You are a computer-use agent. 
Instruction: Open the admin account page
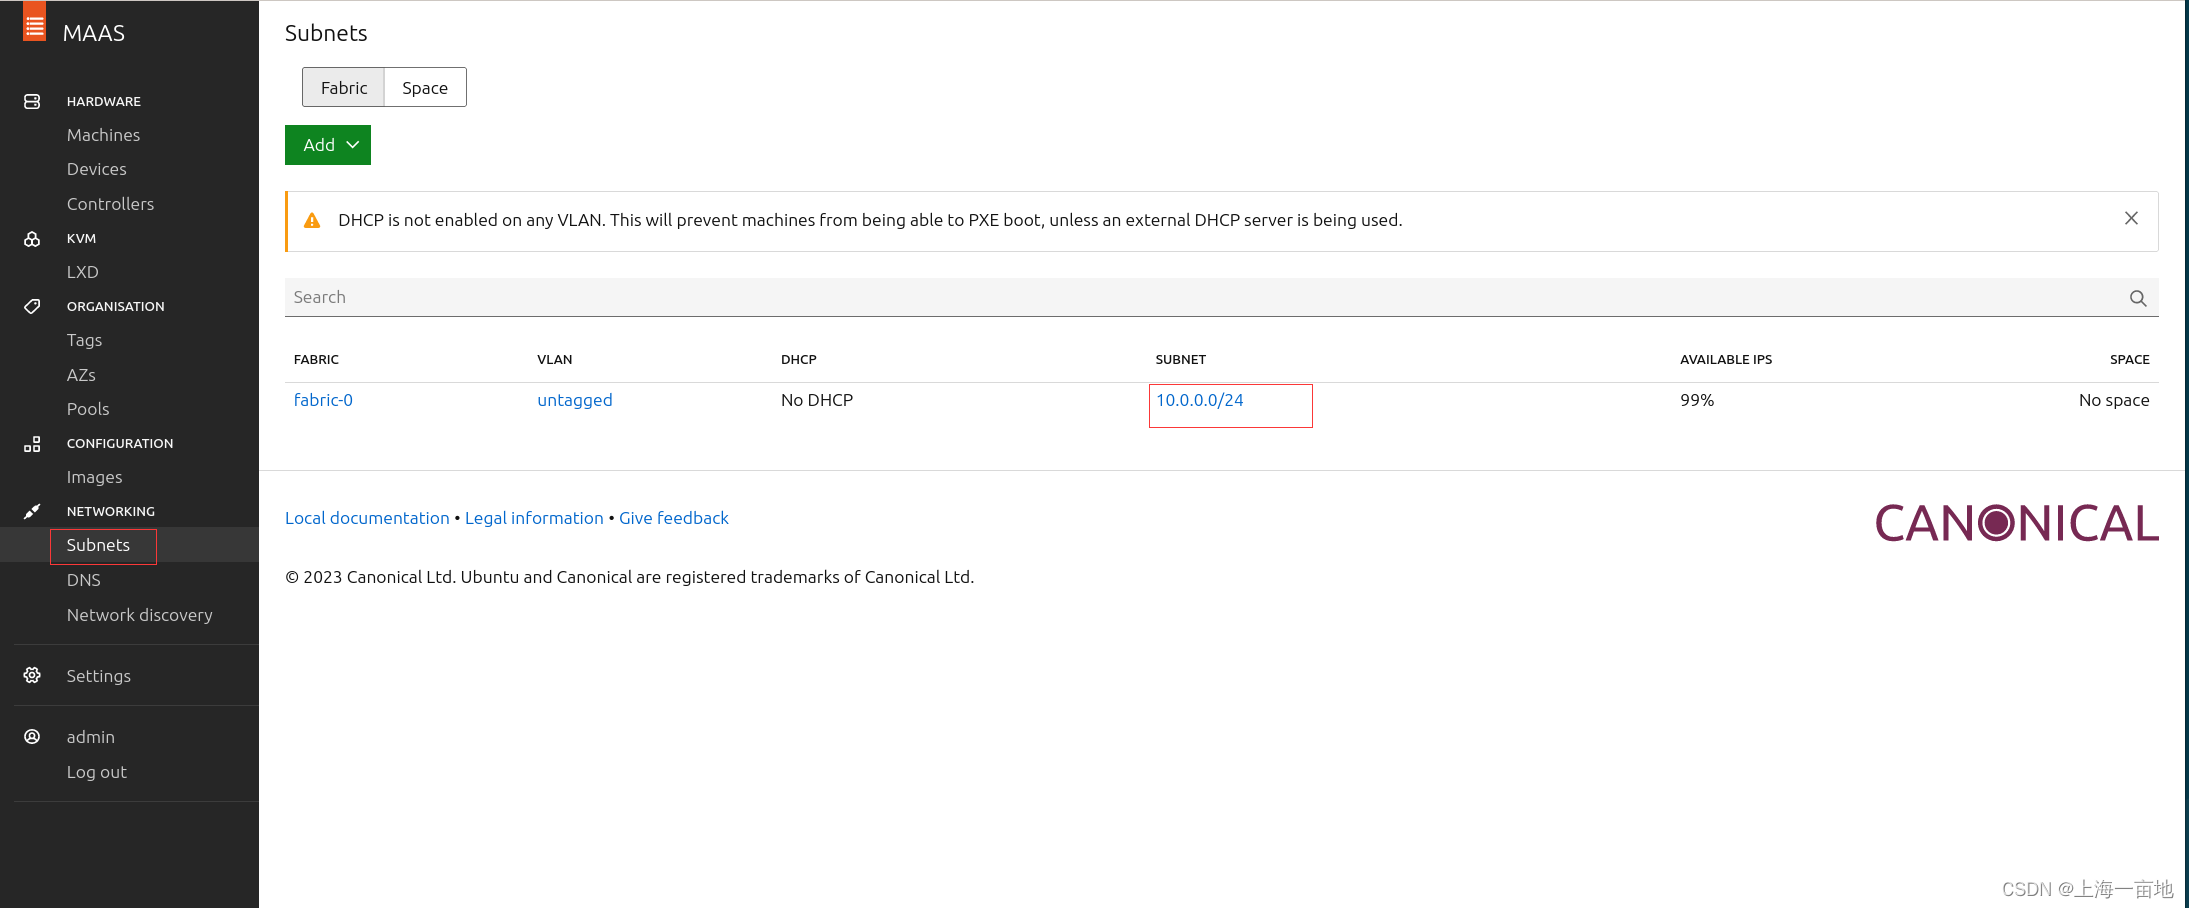click(x=90, y=737)
